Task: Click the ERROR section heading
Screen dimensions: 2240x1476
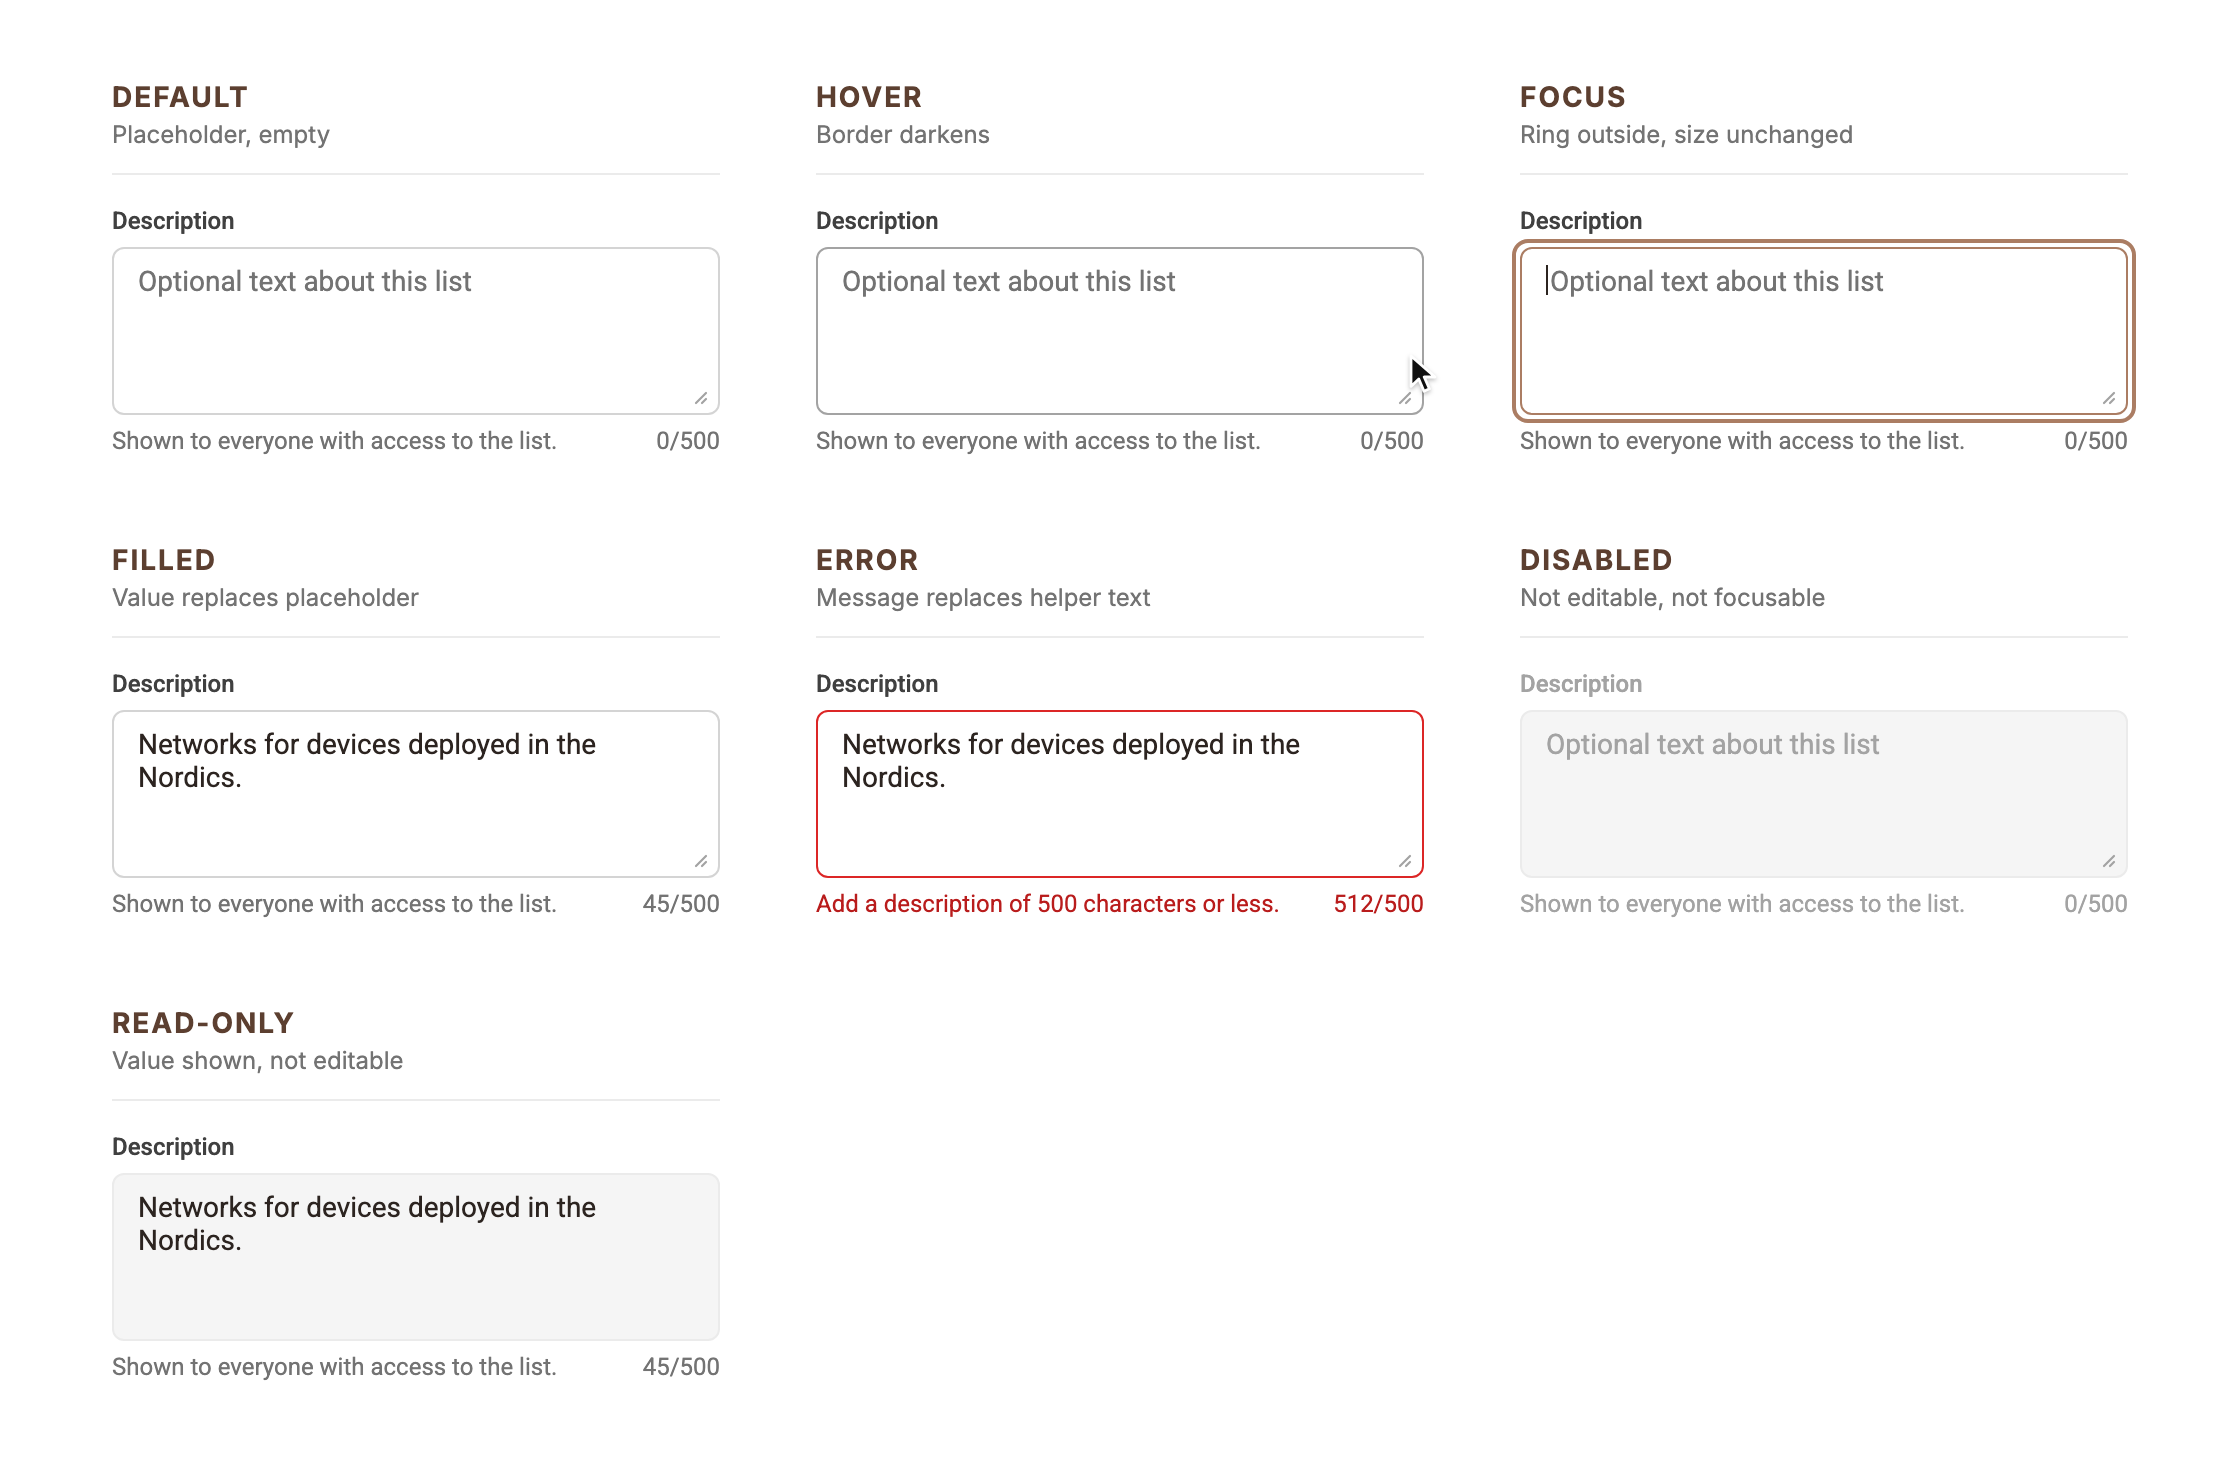Action: pos(867,560)
